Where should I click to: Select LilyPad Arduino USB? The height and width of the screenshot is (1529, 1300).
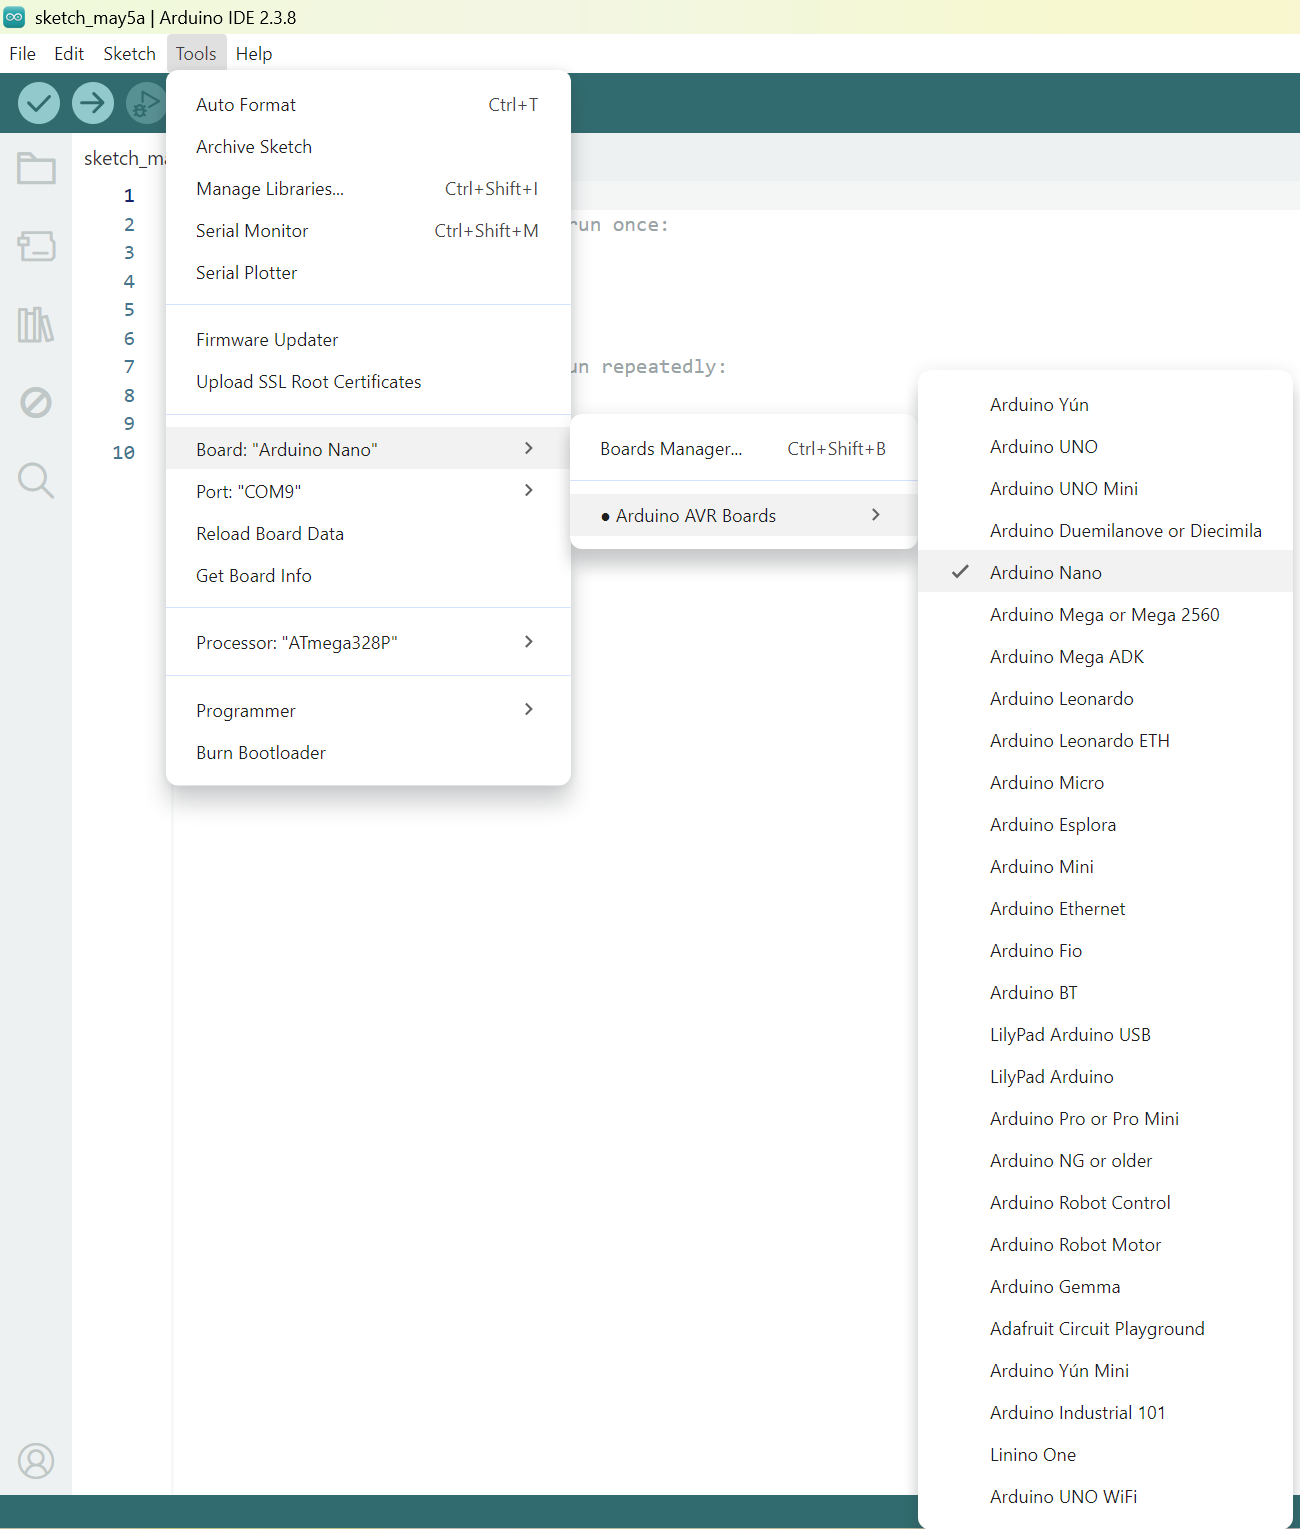pos(1105,1034)
